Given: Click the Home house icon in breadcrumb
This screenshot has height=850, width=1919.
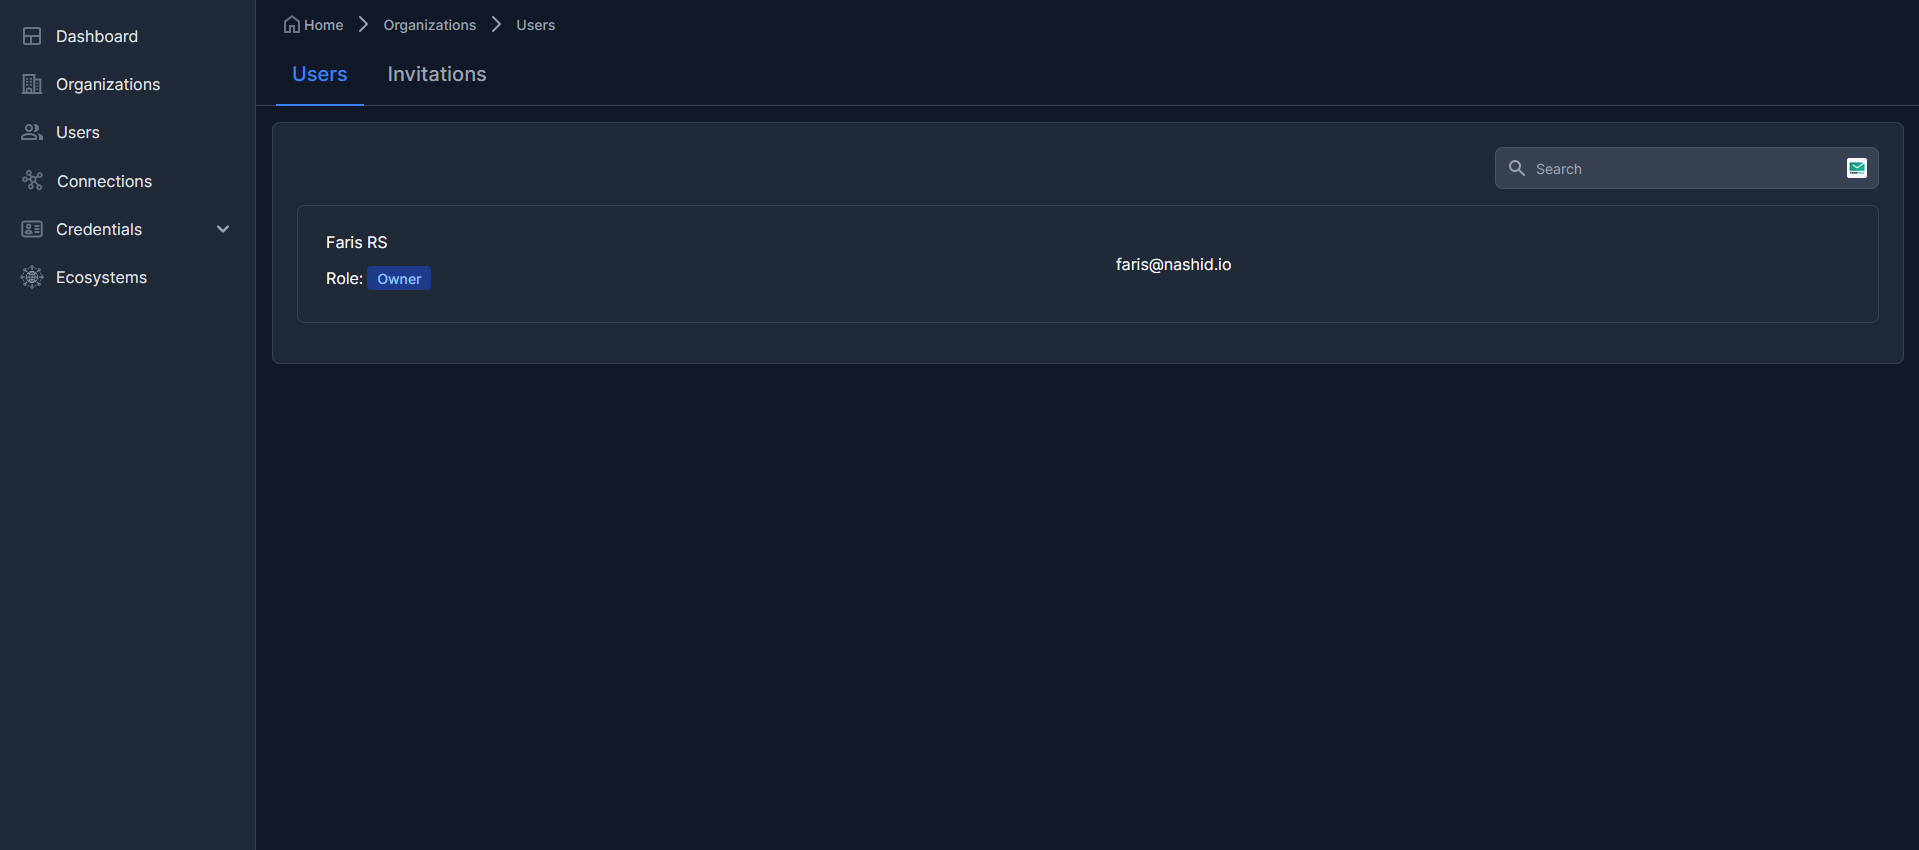Looking at the screenshot, I should (x=292, y=24).
